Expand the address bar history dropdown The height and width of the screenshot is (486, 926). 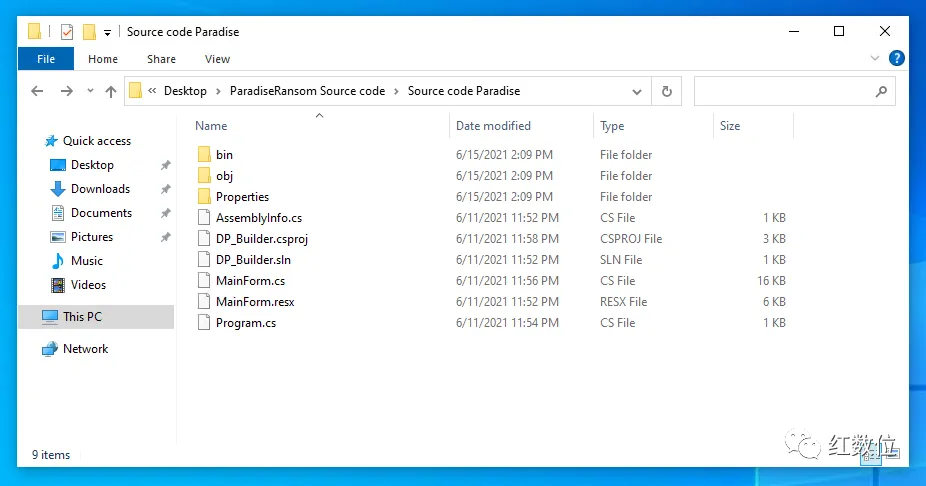point(637,92)
